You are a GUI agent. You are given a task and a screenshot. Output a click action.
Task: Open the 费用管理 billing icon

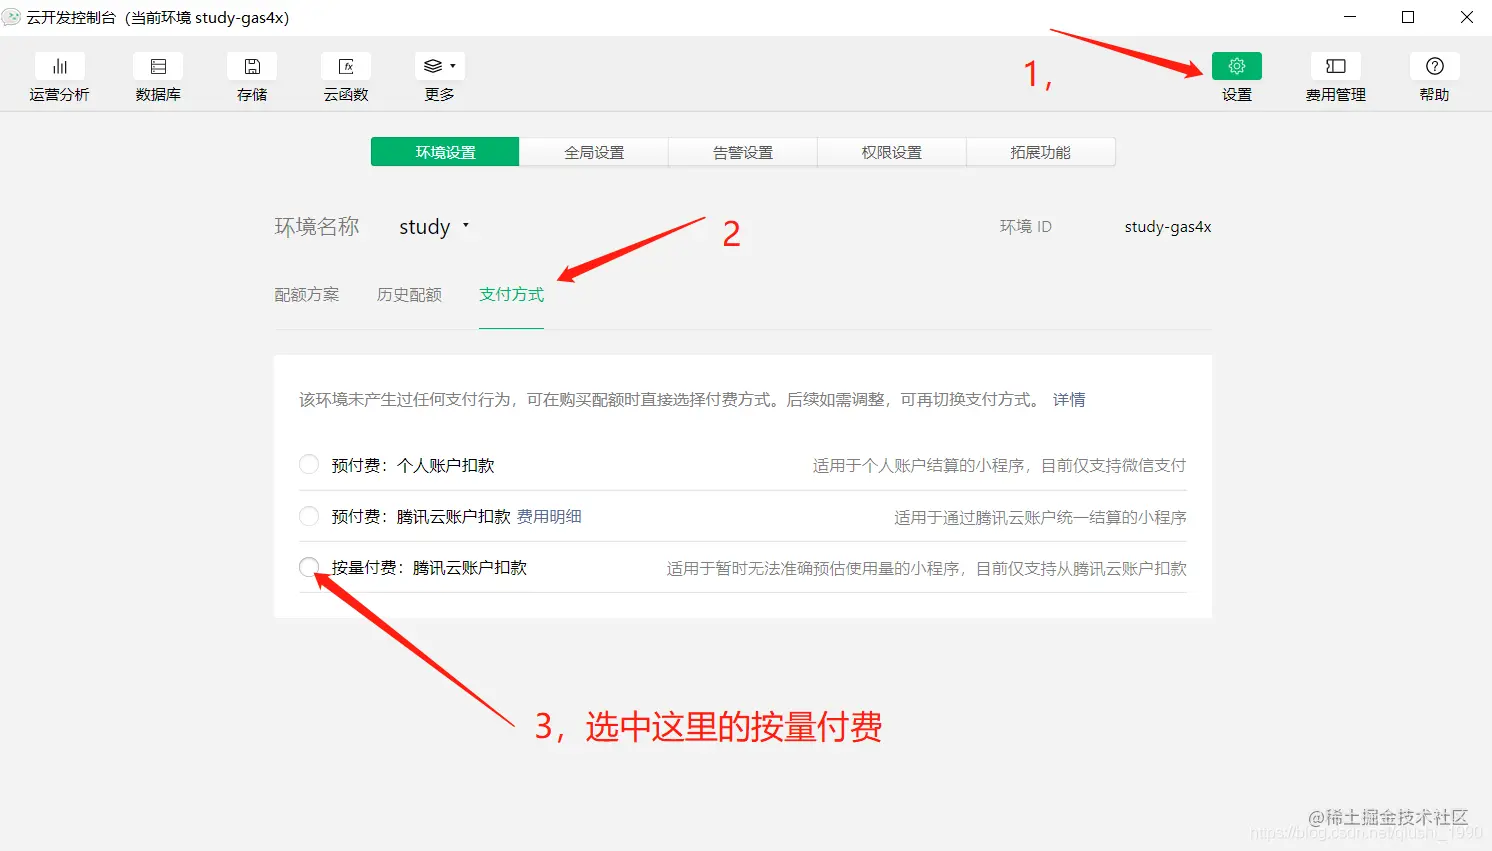click(x=1336, y=66)
